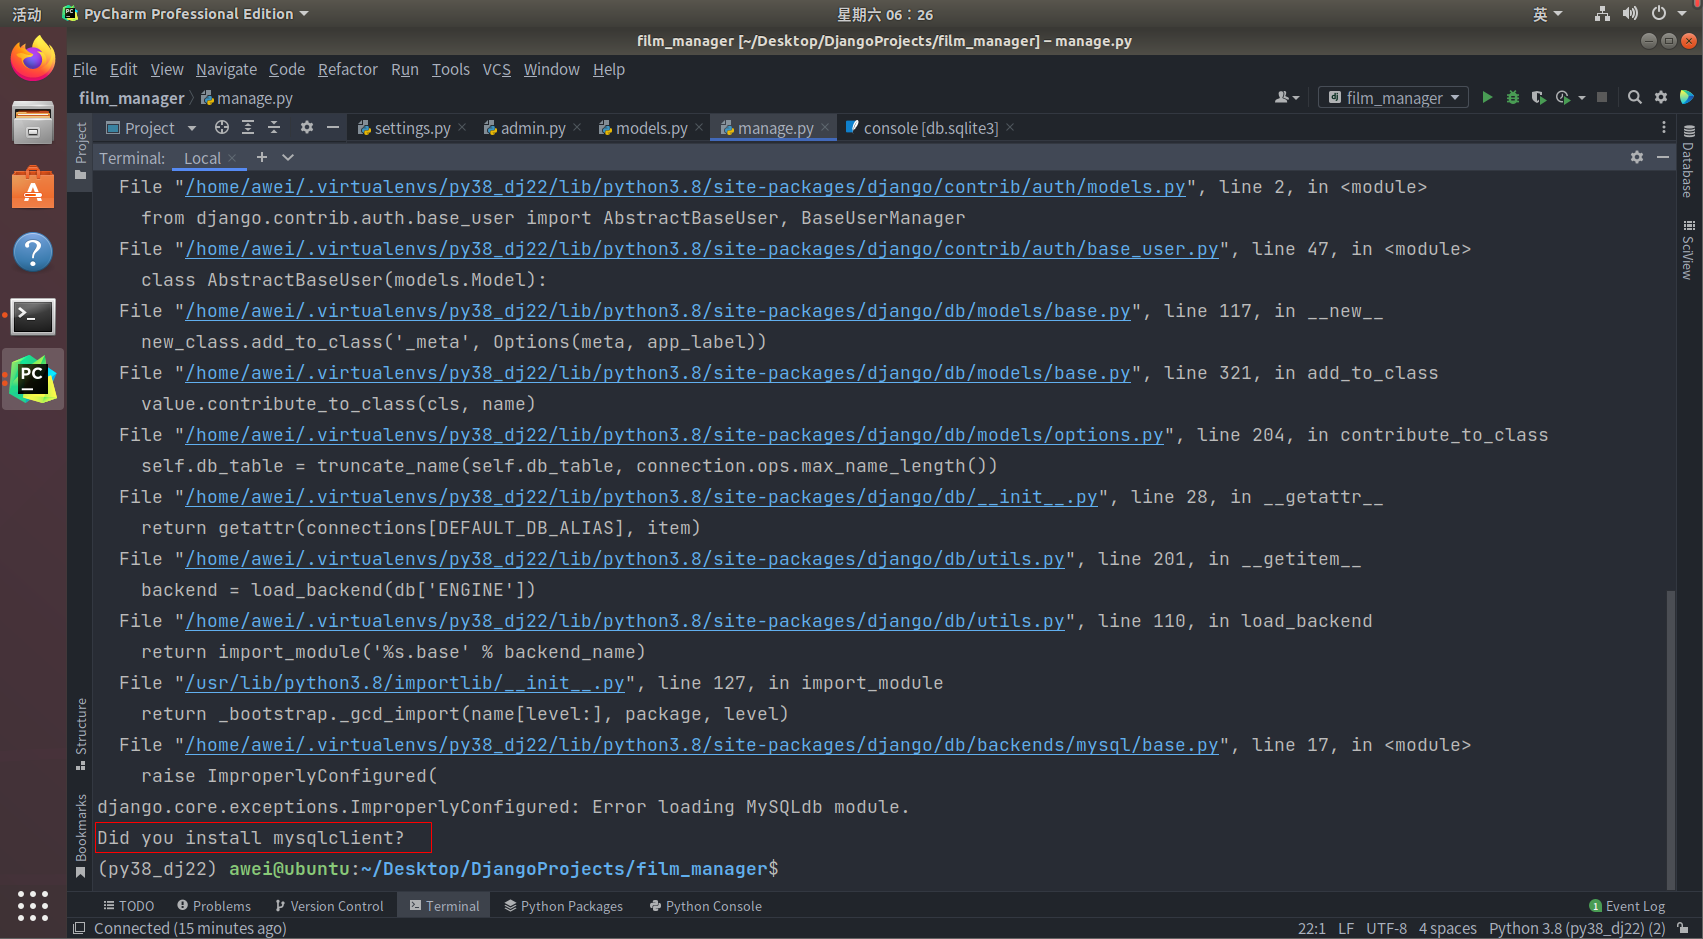Open Help from the Ubuntu dock
This screenshot has height=939, width=1703.
[x=33, y=252]
